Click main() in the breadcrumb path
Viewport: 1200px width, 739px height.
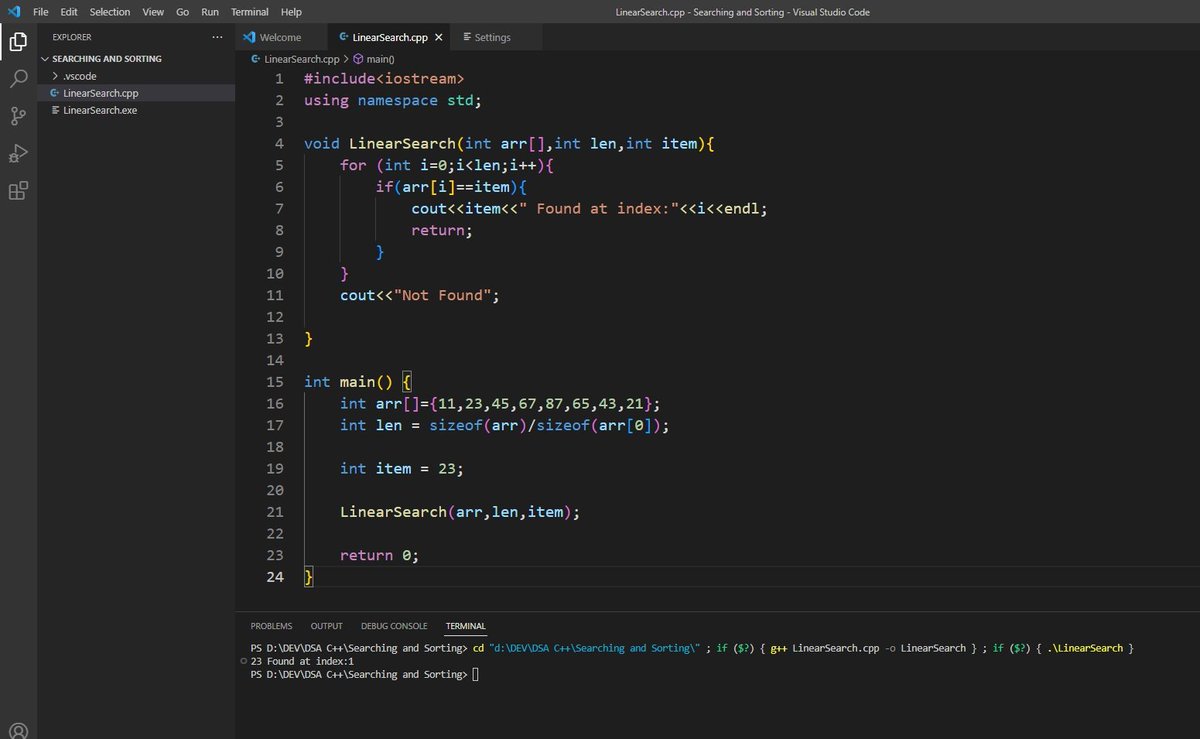[381, 59]
